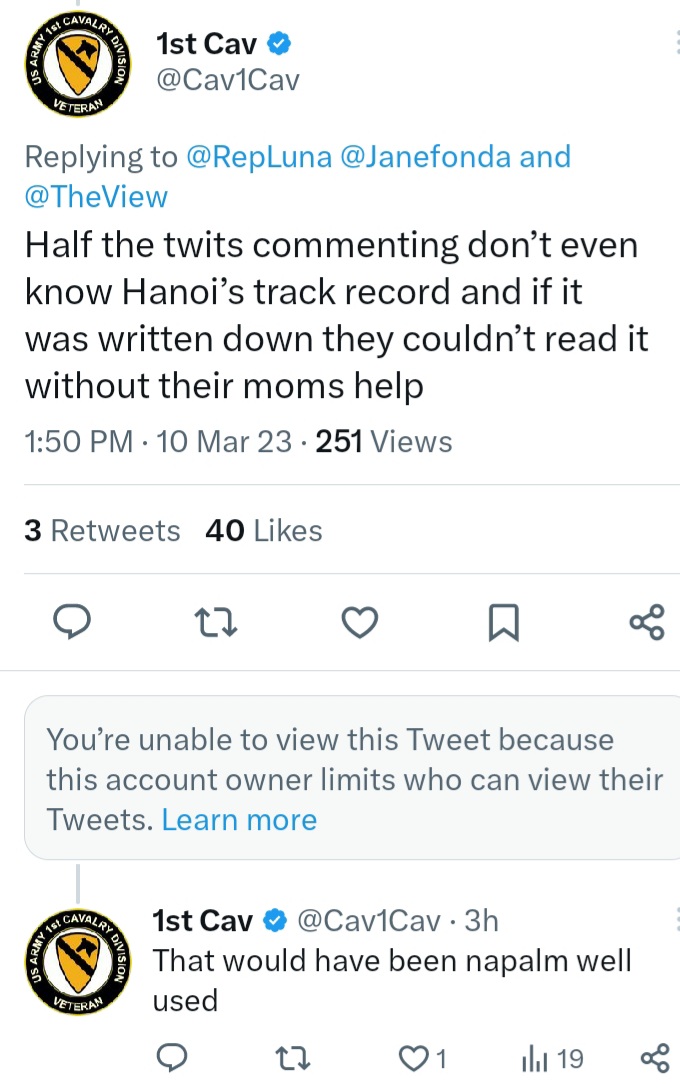This screenshot has height=1090, width=680.
Task: Share the napalm reply tweet
Action: 654,1059
